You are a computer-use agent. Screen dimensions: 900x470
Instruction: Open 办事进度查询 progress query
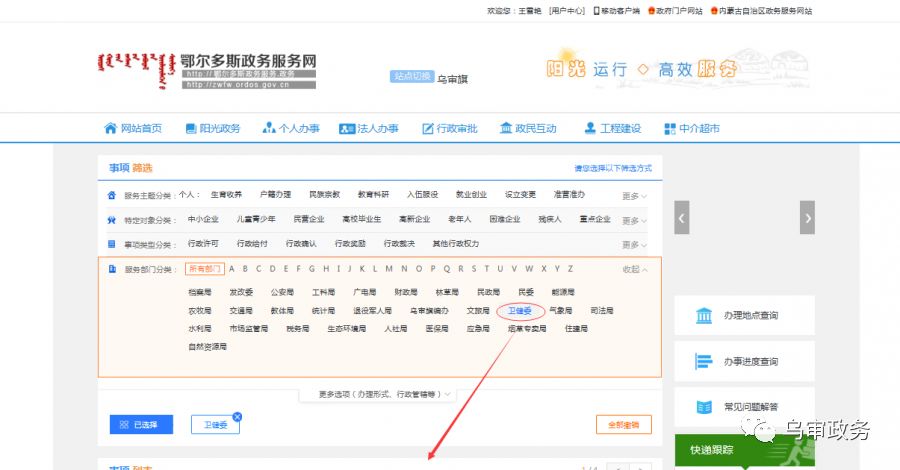[x=744, y=361]
